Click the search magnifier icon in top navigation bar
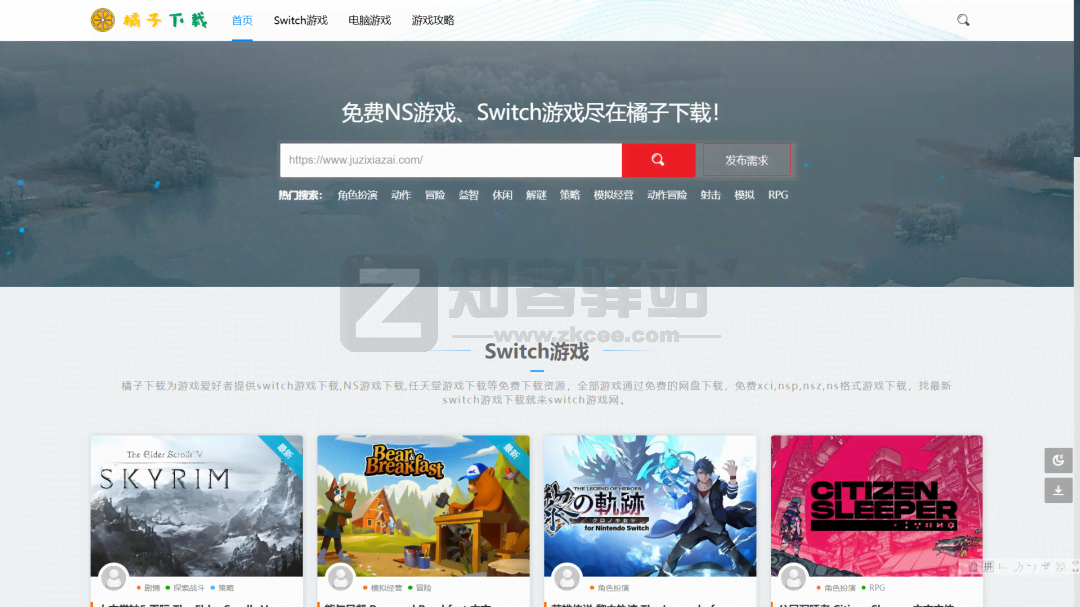This screenshot has height=607, width=1080. [963, 19]
